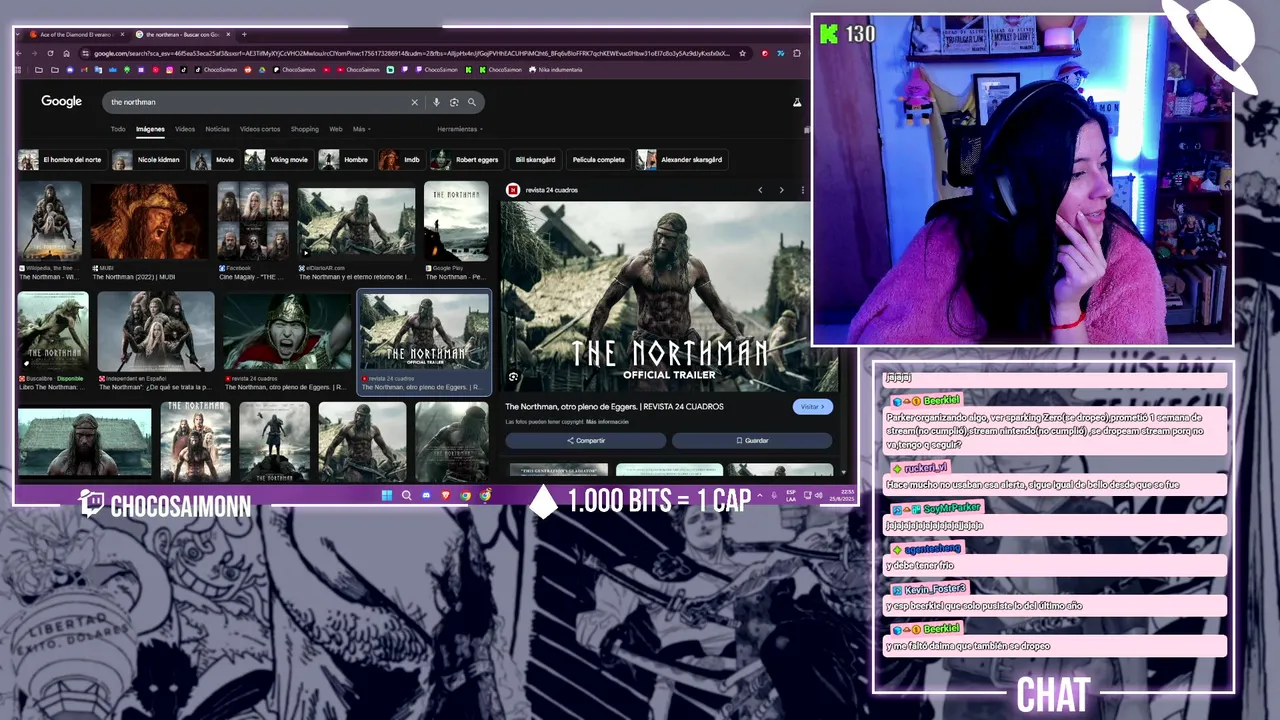Select the Película completa chip
This screenshot has width=1280, height=720.
(598, 160)
